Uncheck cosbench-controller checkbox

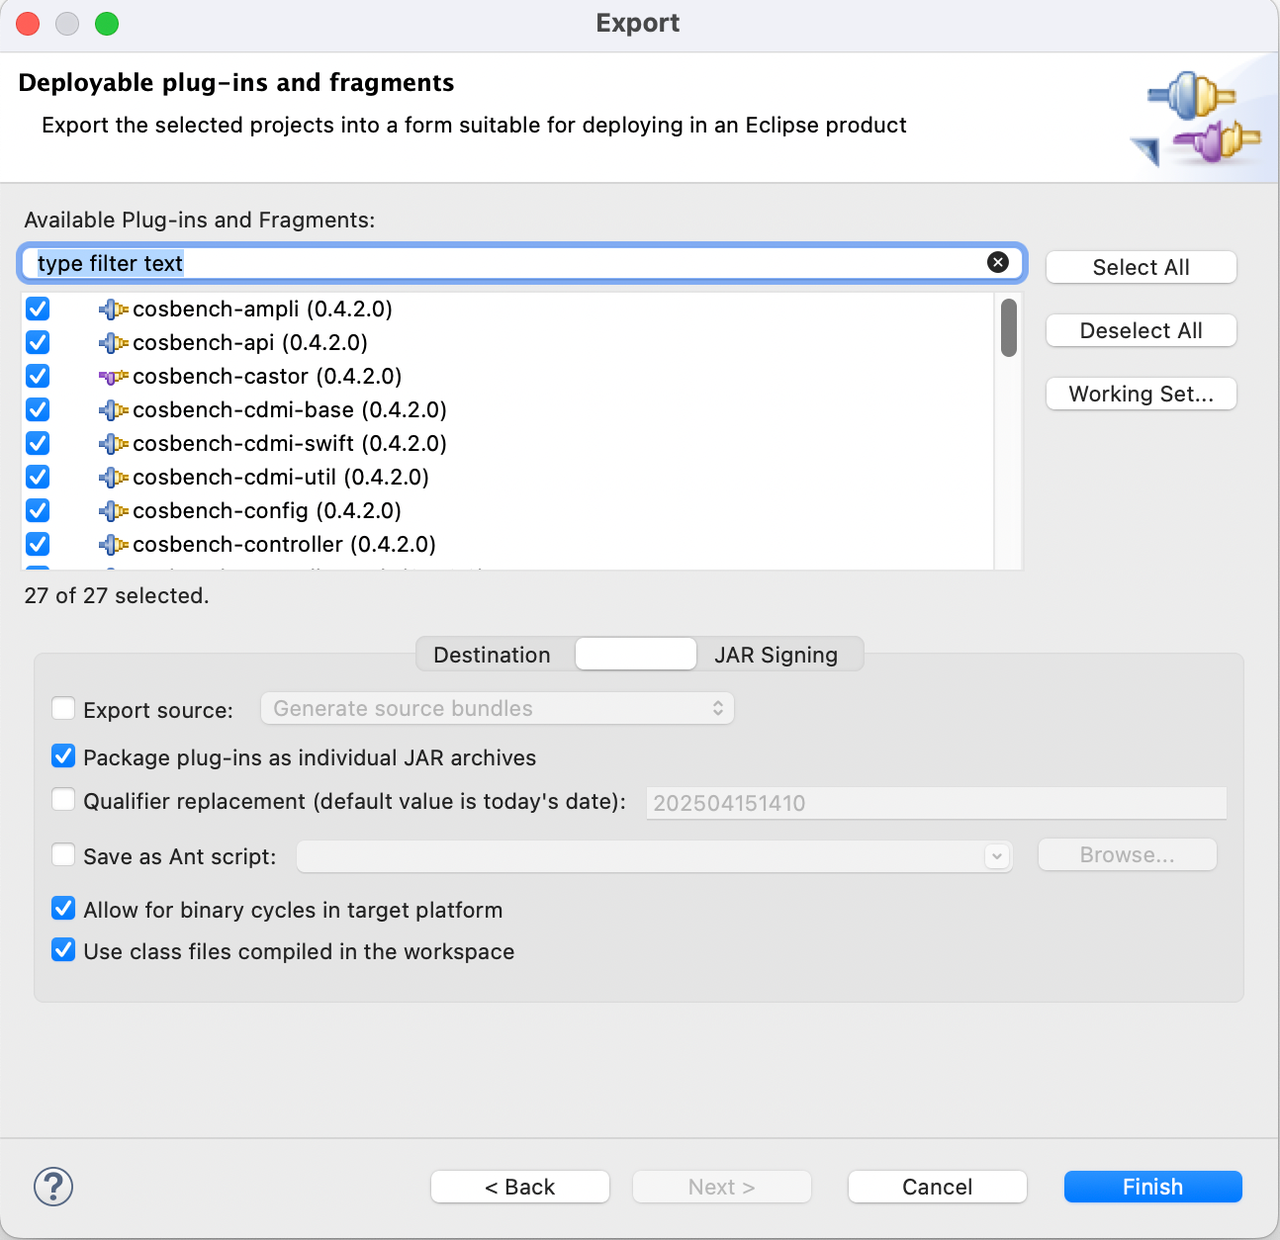[38, 544]
